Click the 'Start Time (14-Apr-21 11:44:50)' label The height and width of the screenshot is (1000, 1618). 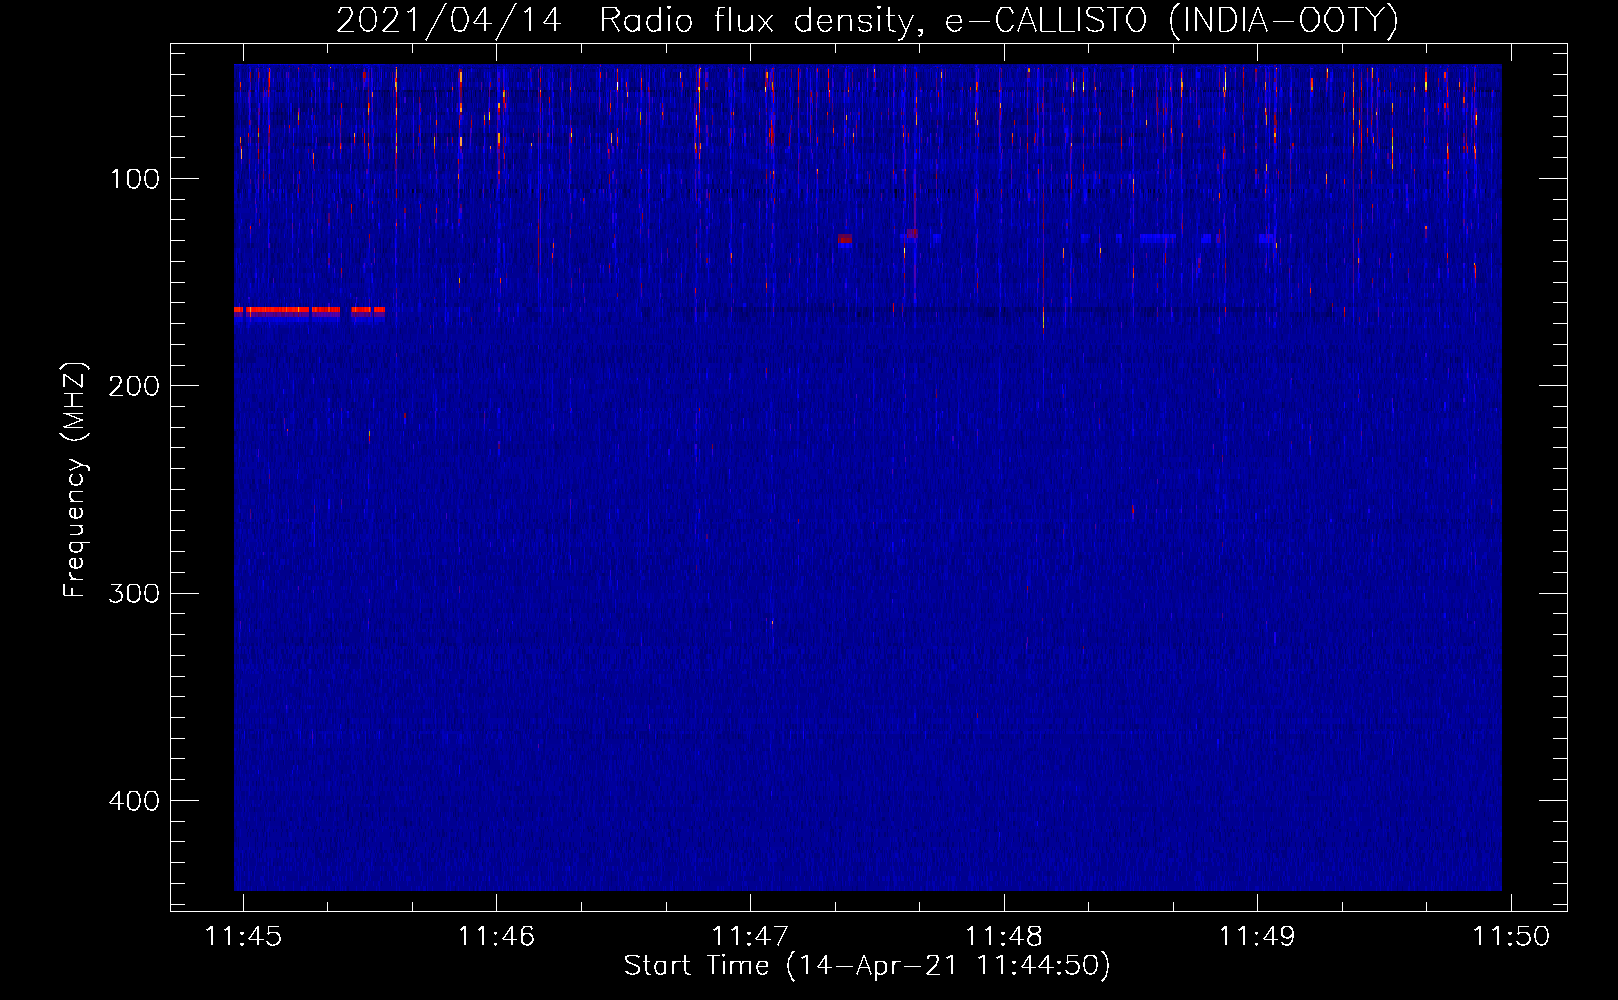[x=867, y=966]
